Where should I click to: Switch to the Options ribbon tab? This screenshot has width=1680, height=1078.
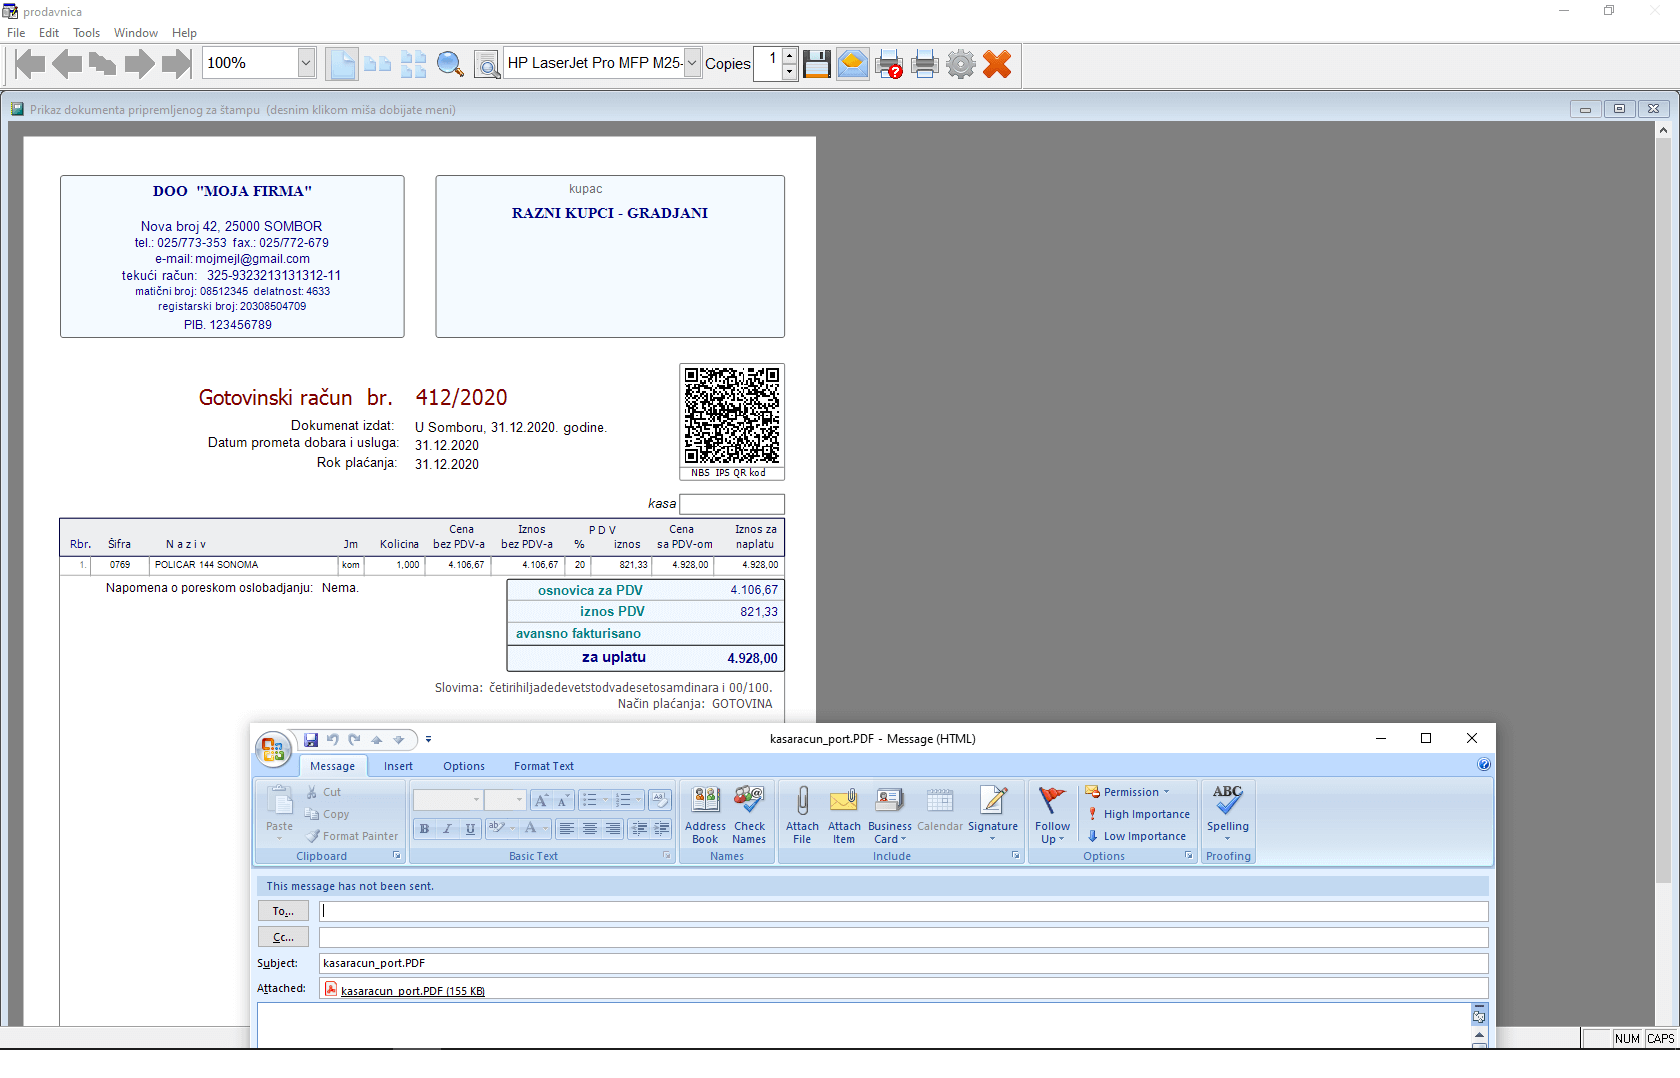tap(464, 766)
